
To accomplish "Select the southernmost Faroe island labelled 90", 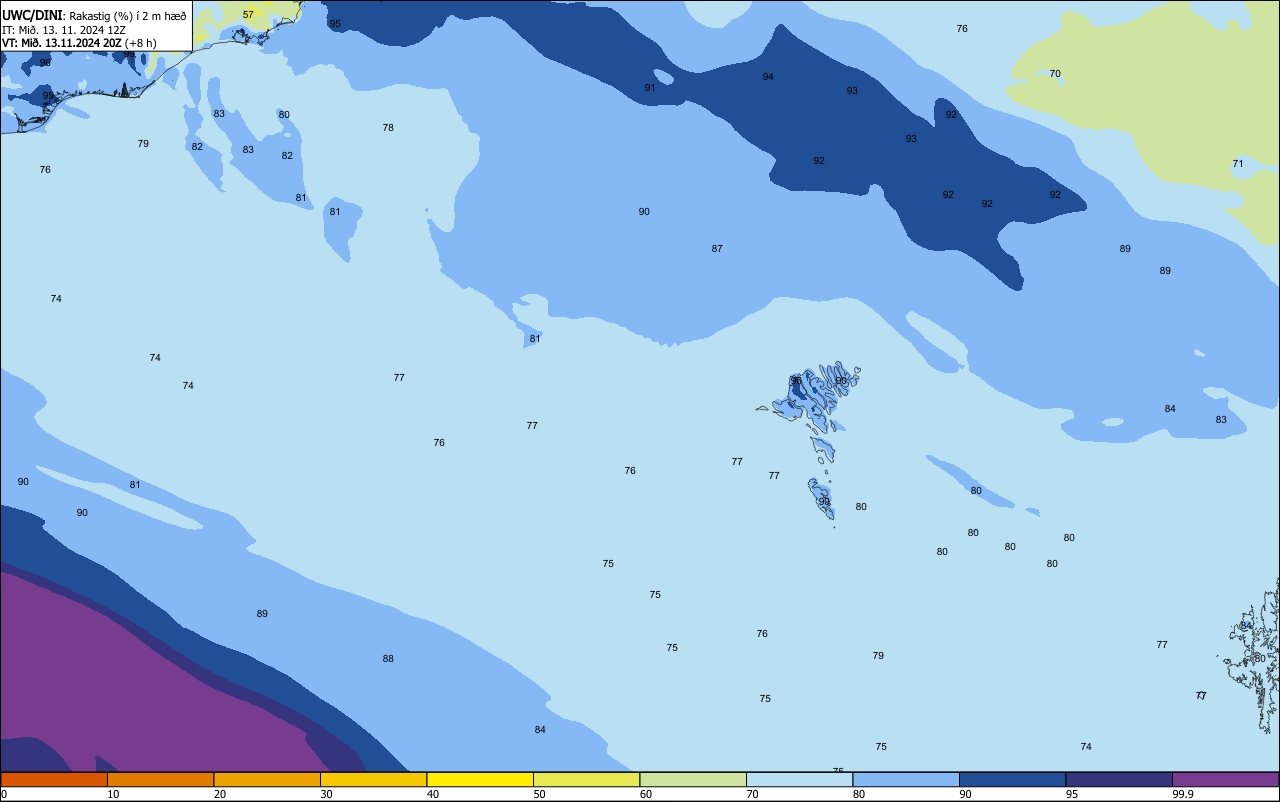I will tap(822, 498).
